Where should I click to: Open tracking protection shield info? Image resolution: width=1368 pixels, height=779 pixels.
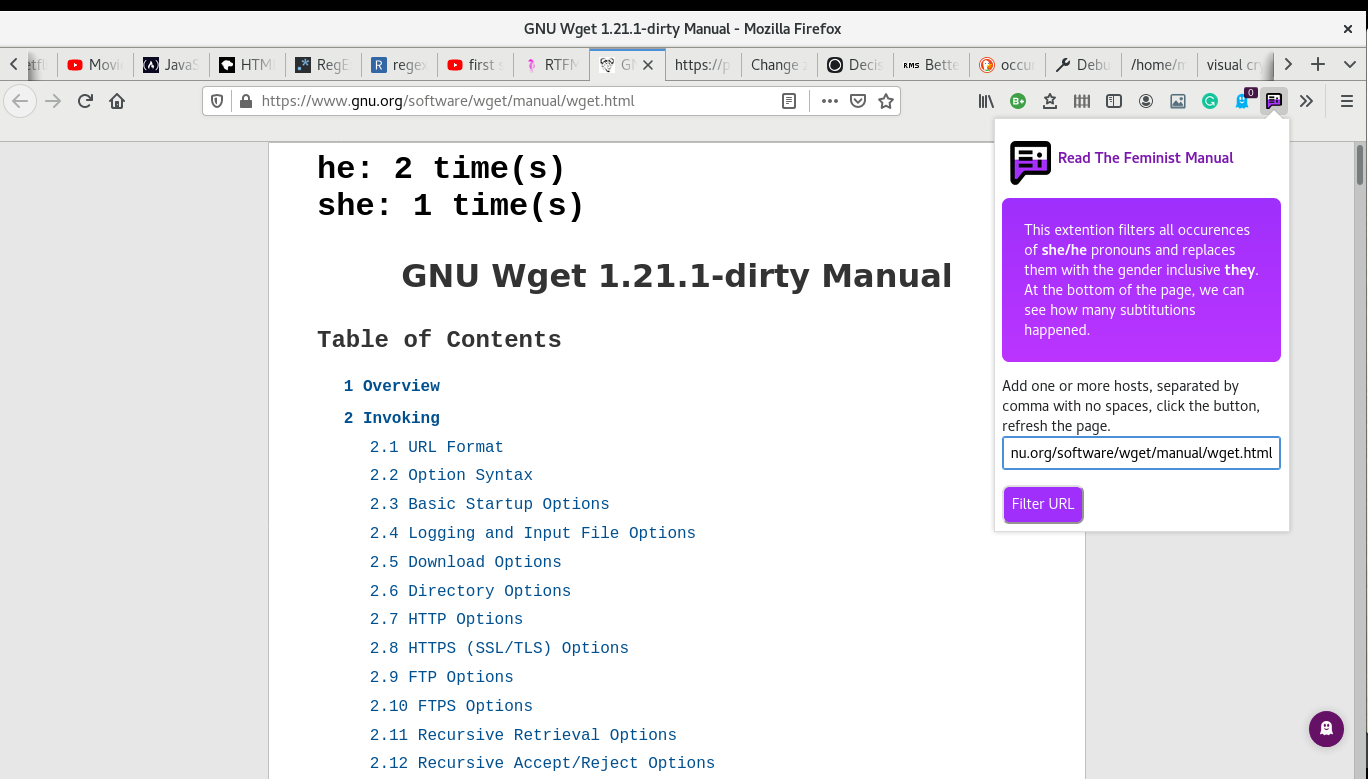pos(219,101)
